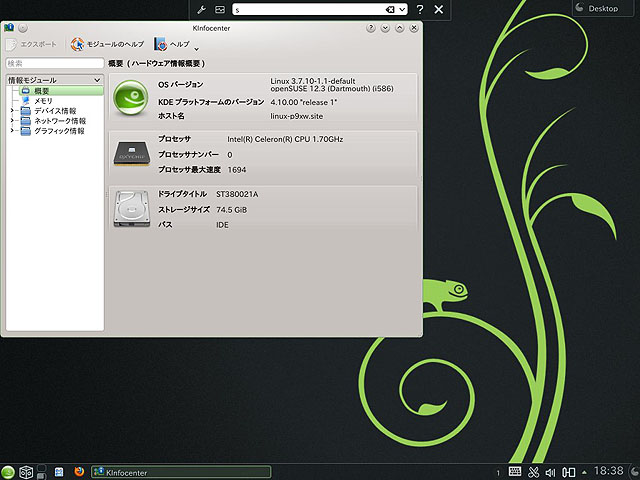The height and width of the screenshot is (480, 640).
Task: Click the module search (検索) field
Action: click(x=55, y=63)
